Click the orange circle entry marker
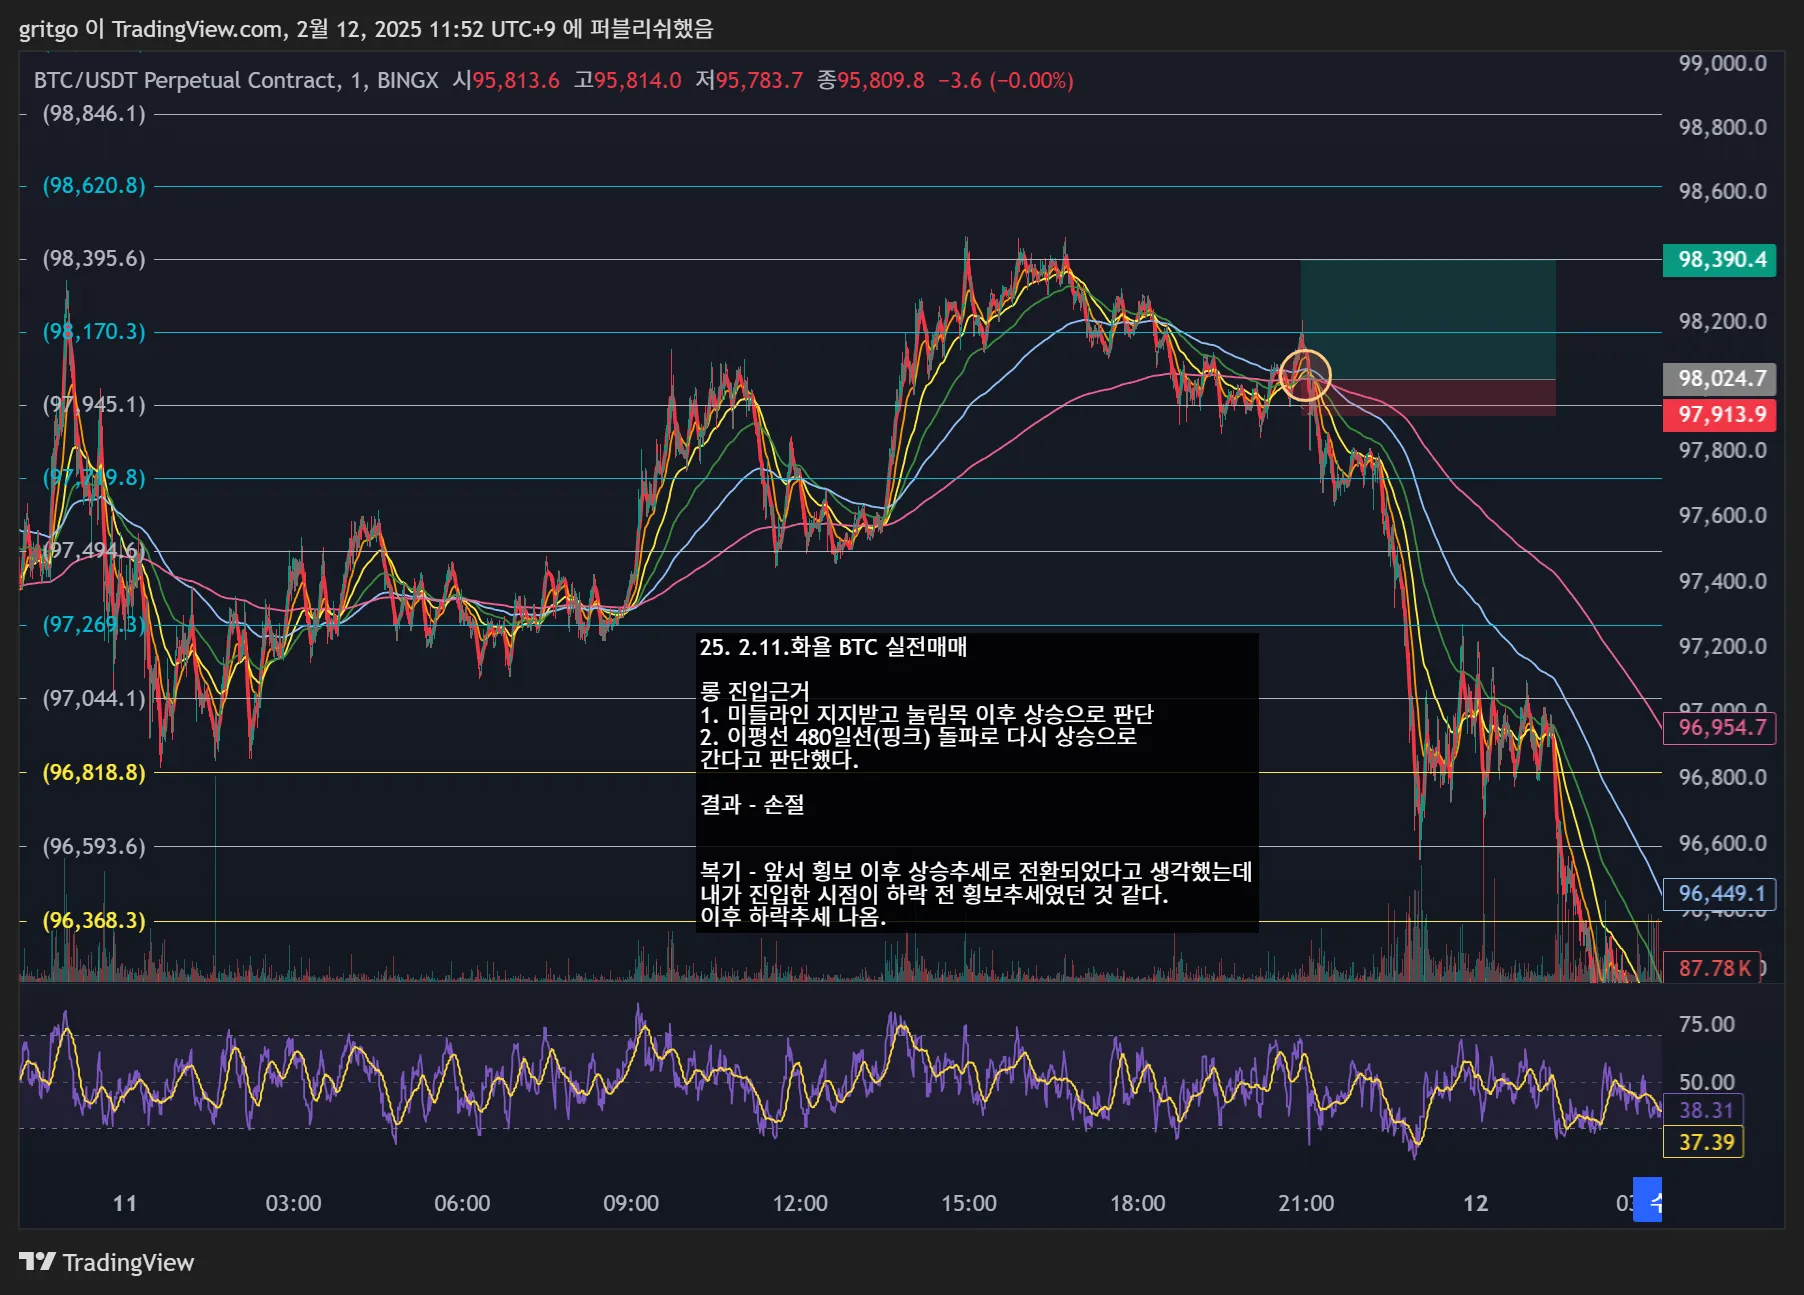The width and height of the screenshot is (1804, 1295). (1306, 376)
